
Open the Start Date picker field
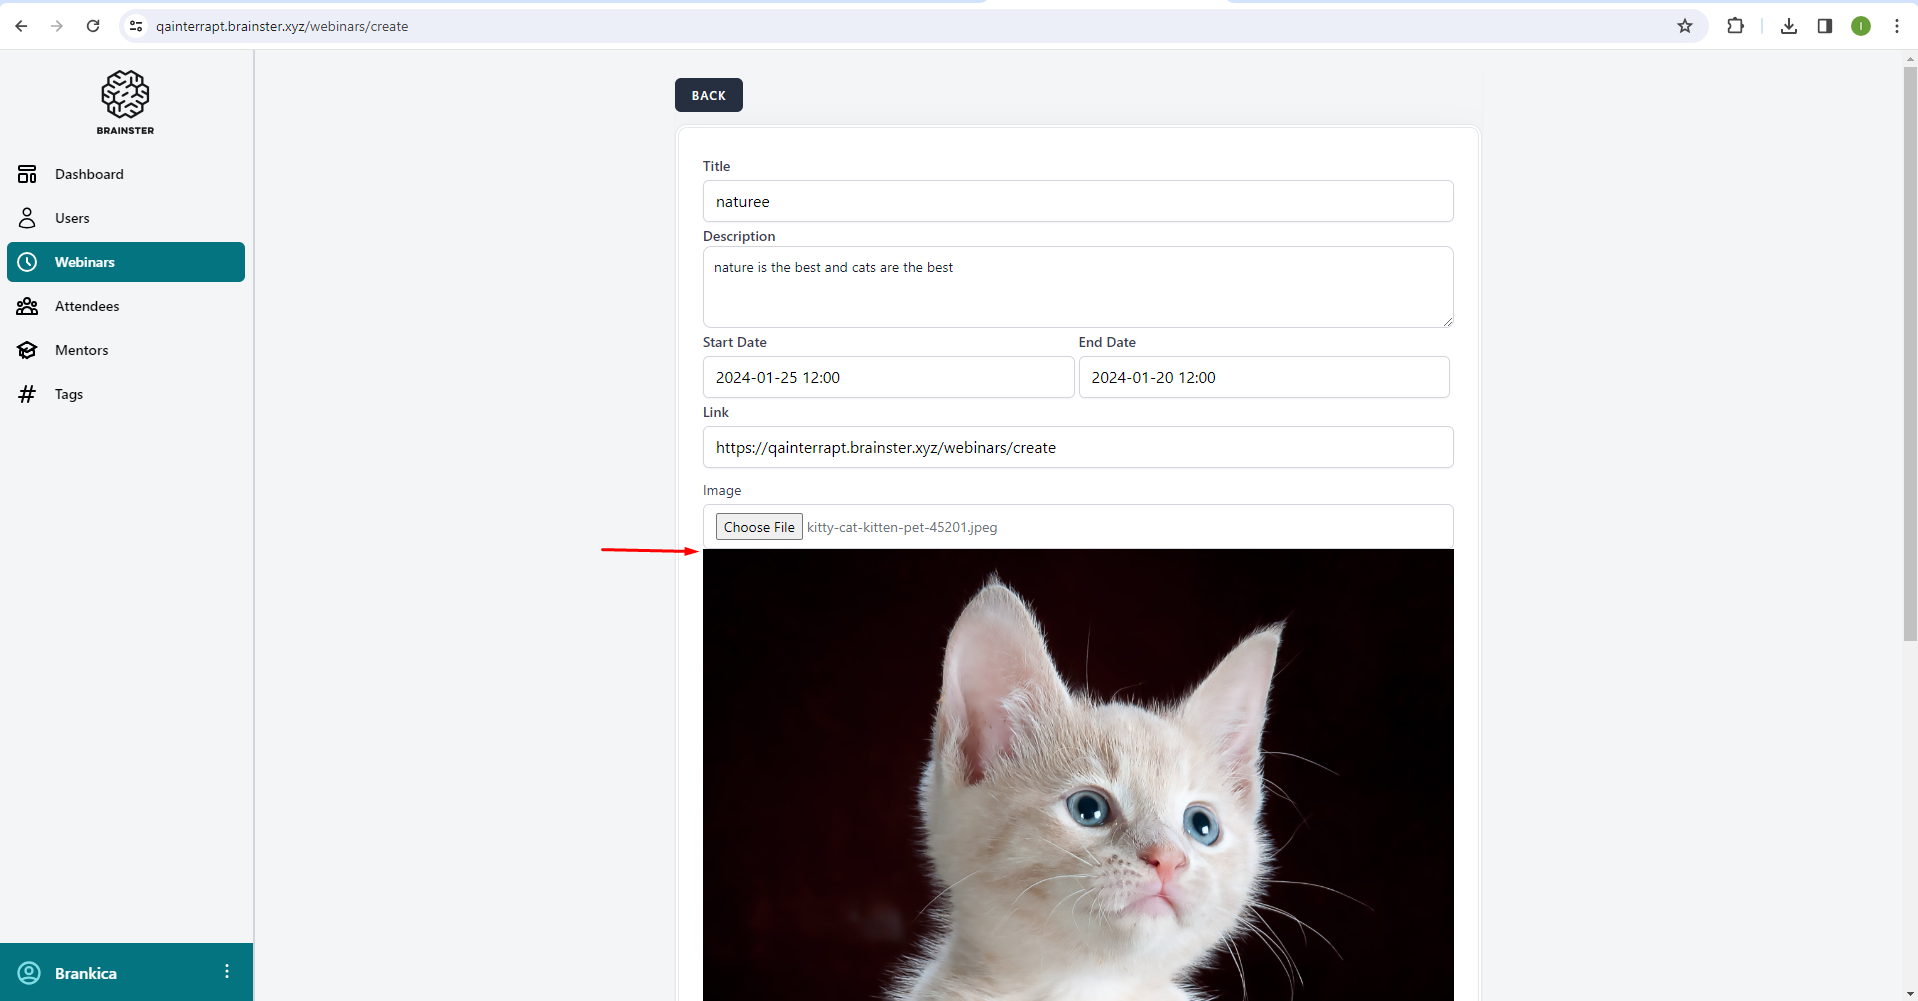coord(887,377)
